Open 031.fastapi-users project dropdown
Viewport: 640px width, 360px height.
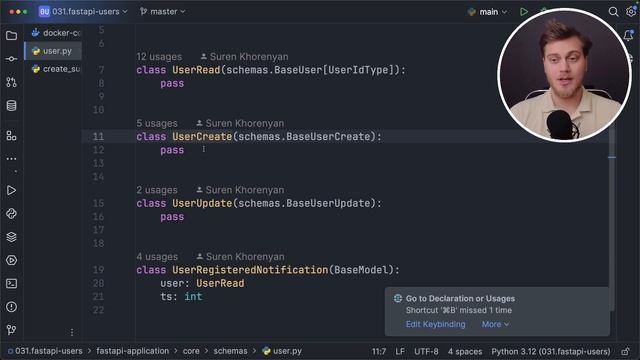coord(83,11)
